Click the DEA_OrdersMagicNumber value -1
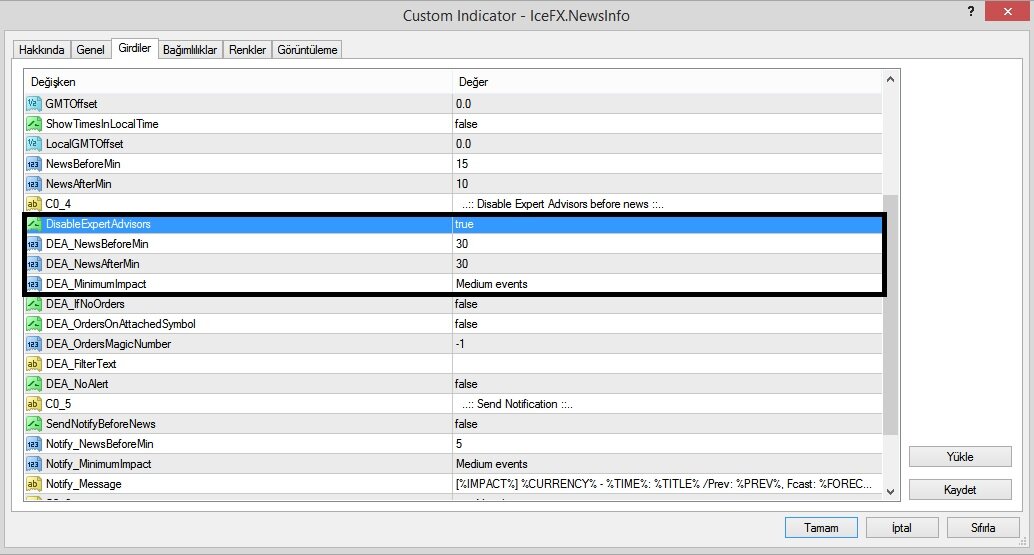 (x=460, y=344)
